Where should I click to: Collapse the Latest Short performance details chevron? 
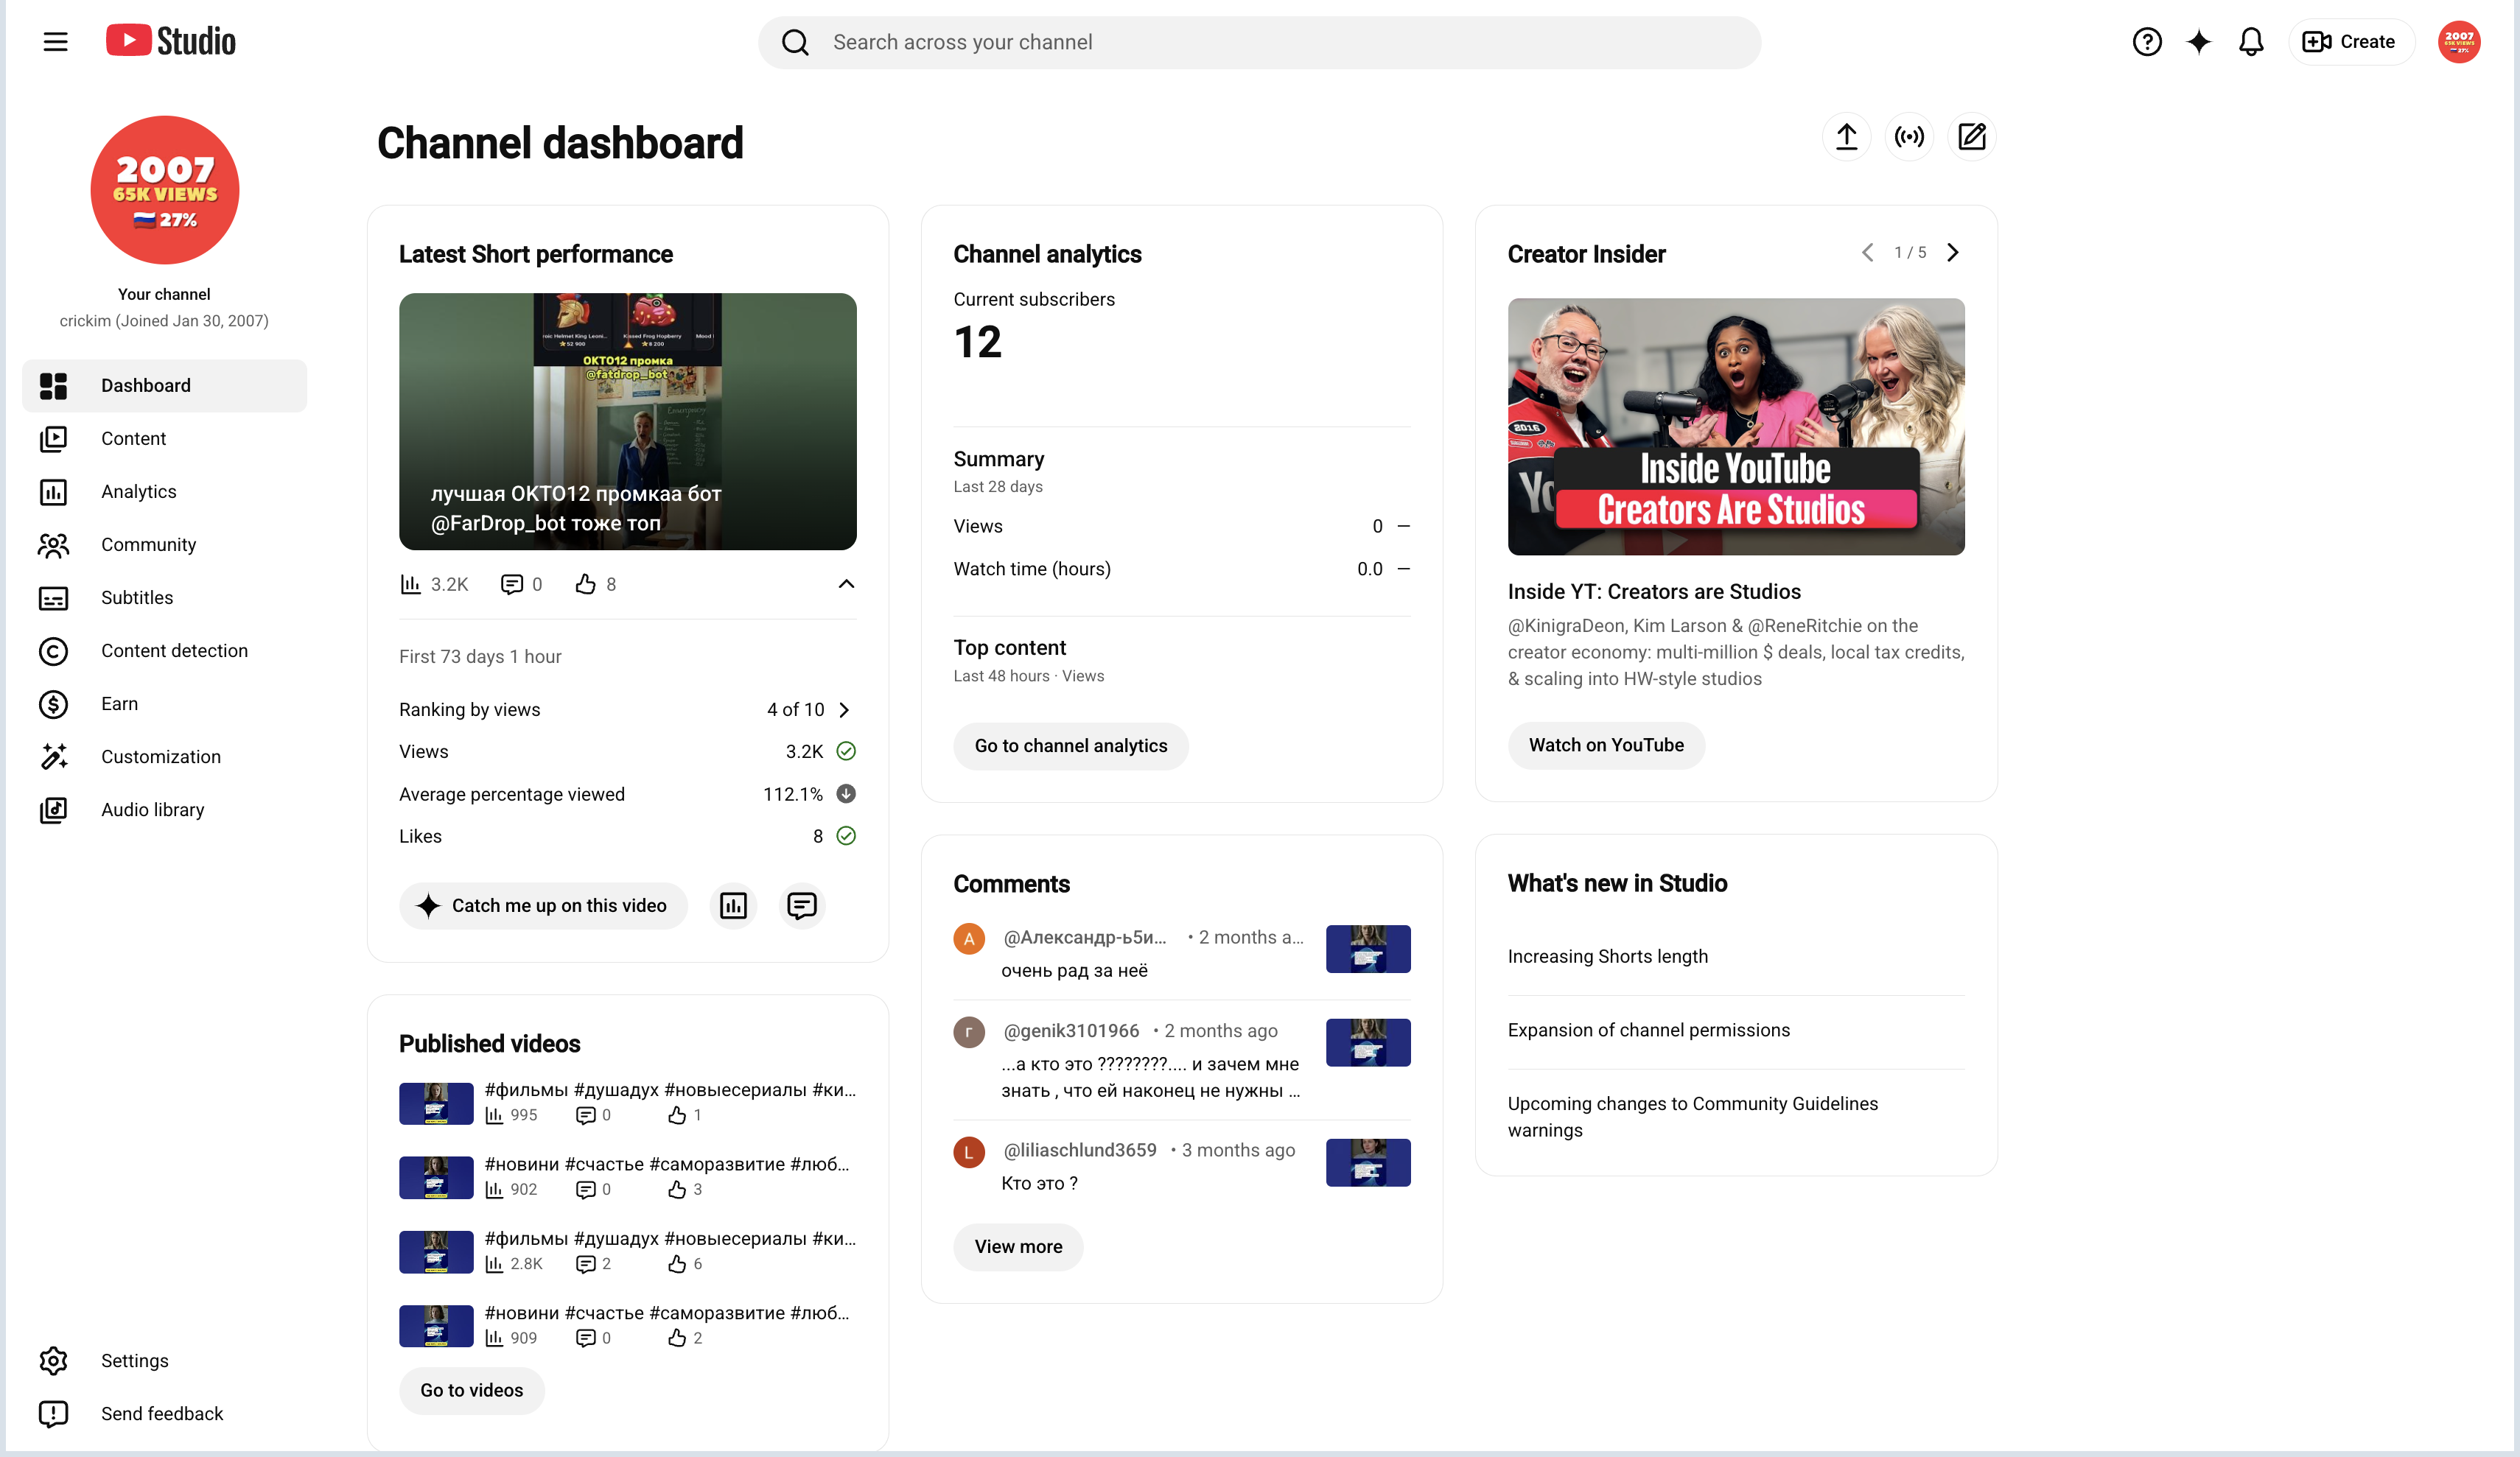846,584
